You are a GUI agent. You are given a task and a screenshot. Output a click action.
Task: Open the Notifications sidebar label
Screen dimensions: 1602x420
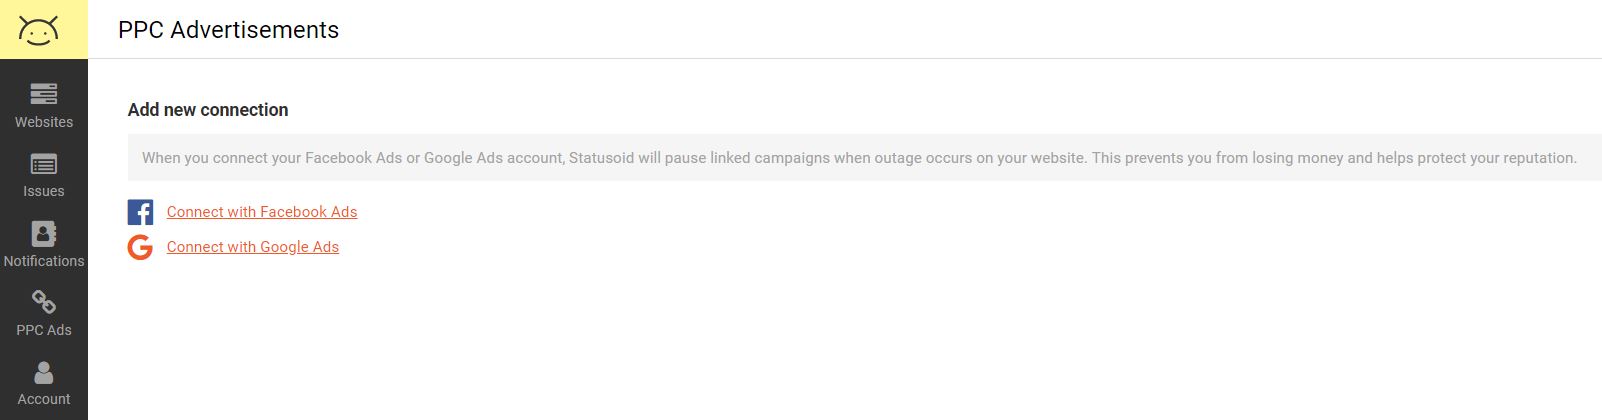pyautogui.click(x=44, y=261)
